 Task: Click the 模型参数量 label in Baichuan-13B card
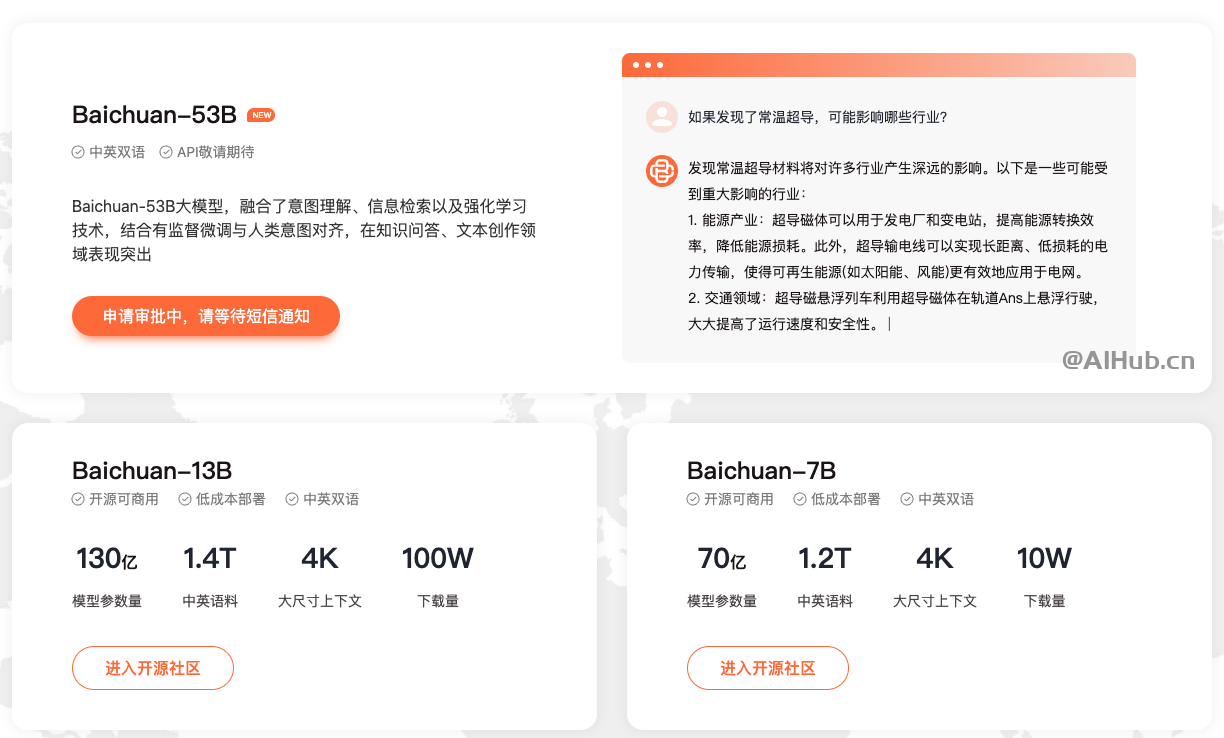[x=107, y=601]
